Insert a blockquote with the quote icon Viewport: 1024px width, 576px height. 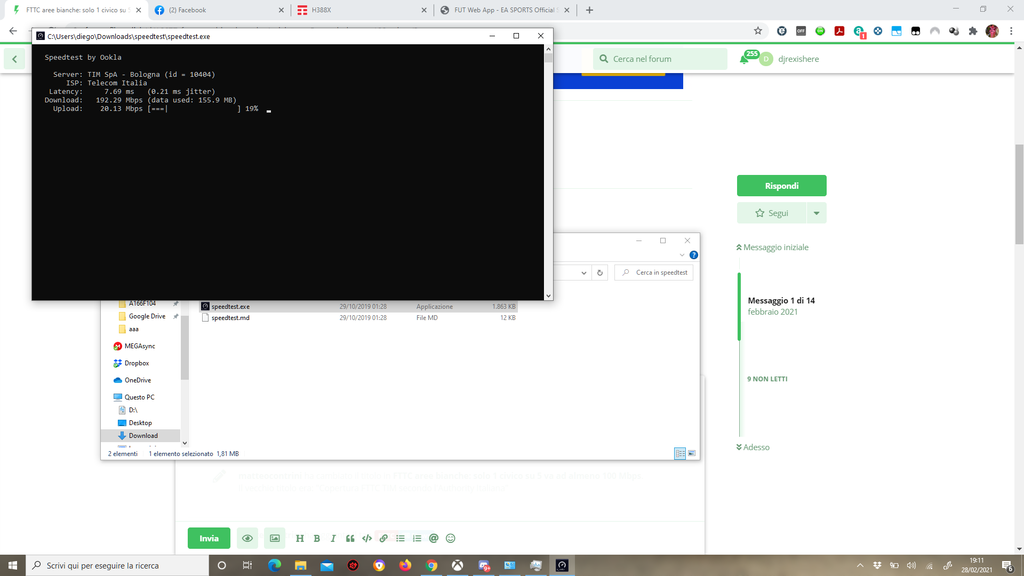tap(350, 538)
